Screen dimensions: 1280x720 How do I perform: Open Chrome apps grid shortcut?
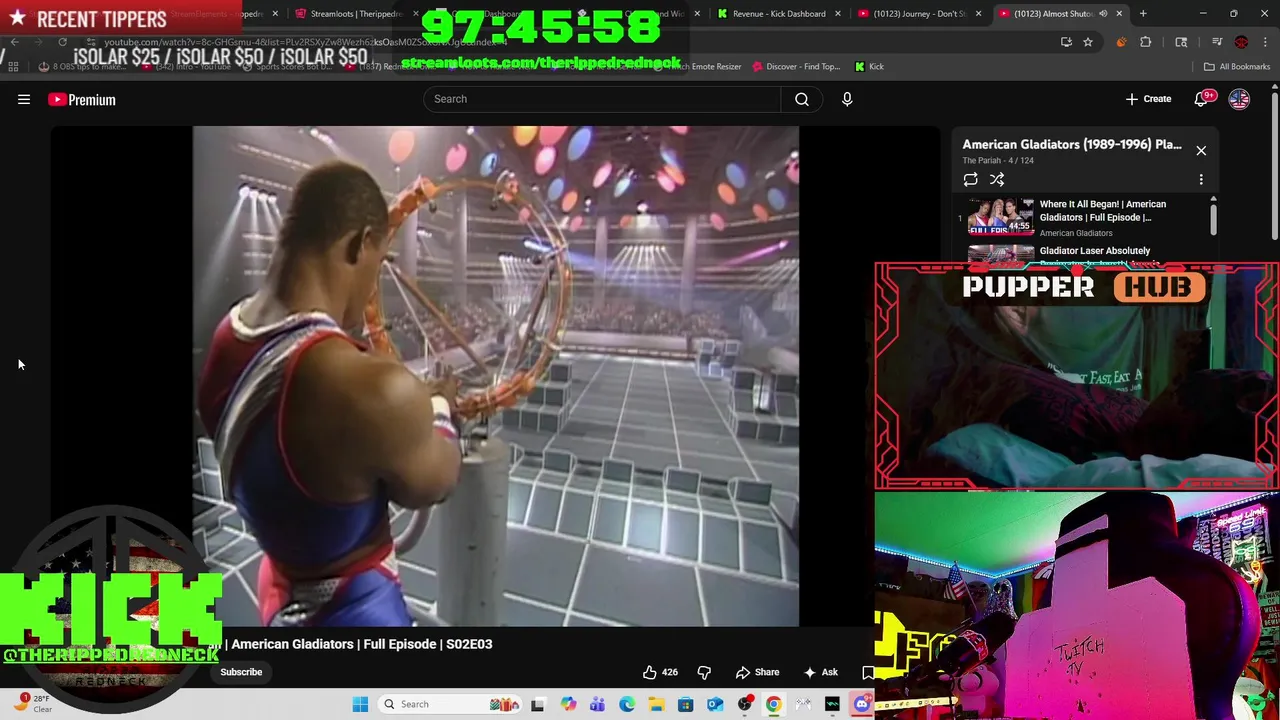point(13,66)
